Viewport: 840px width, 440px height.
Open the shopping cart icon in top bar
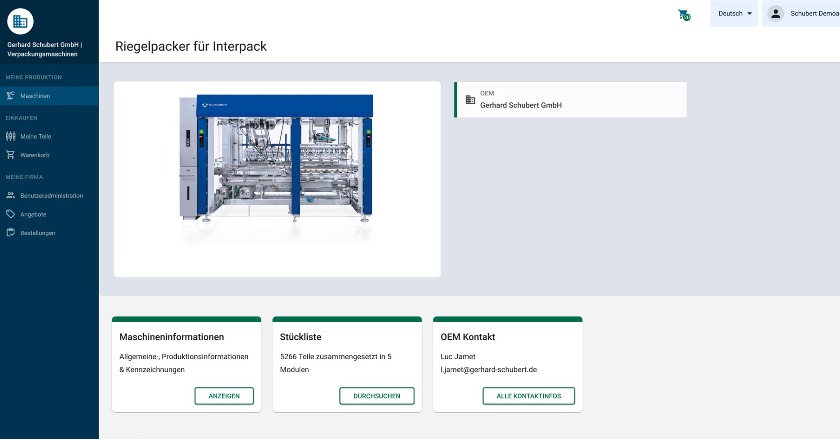click(684, 15)
